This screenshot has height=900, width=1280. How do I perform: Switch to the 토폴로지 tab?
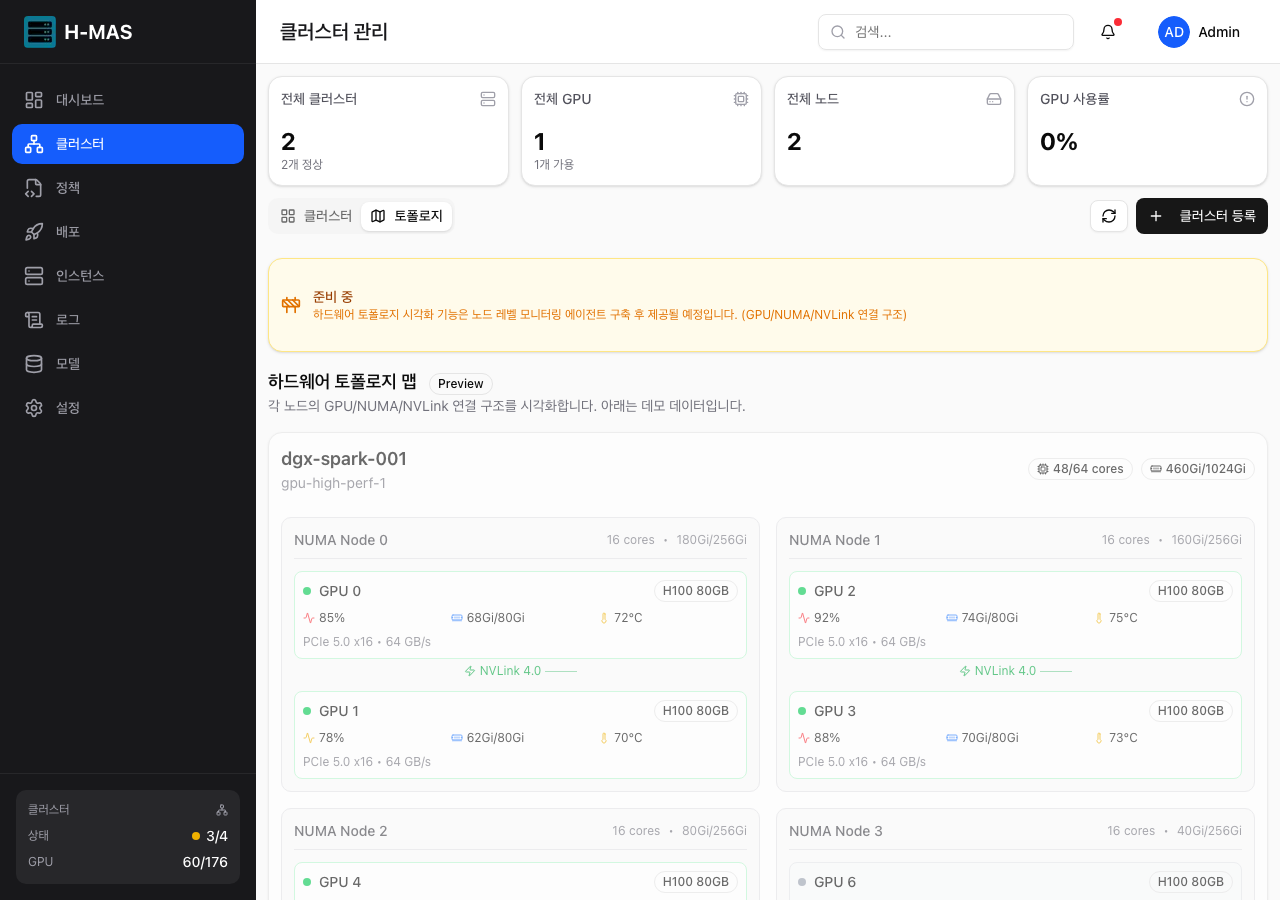coord(406,215)
